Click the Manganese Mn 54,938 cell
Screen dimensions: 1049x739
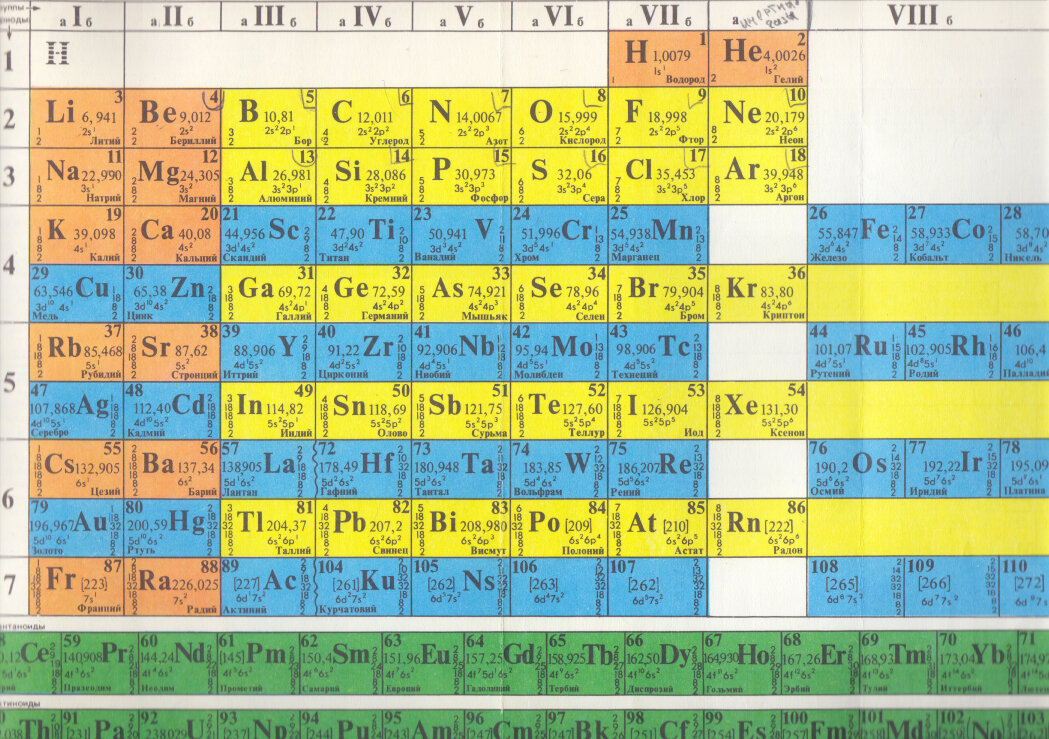coord(658,235)
